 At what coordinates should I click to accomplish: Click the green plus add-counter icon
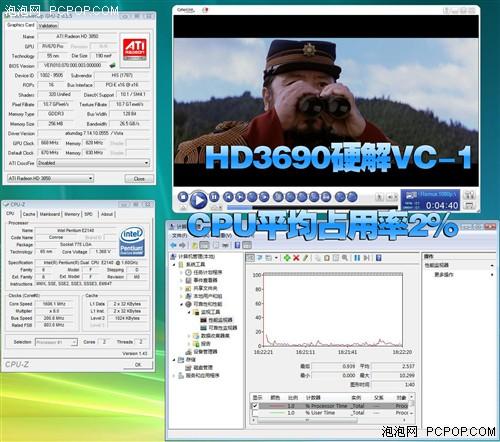pyautogui.click(x=287, y=258)
